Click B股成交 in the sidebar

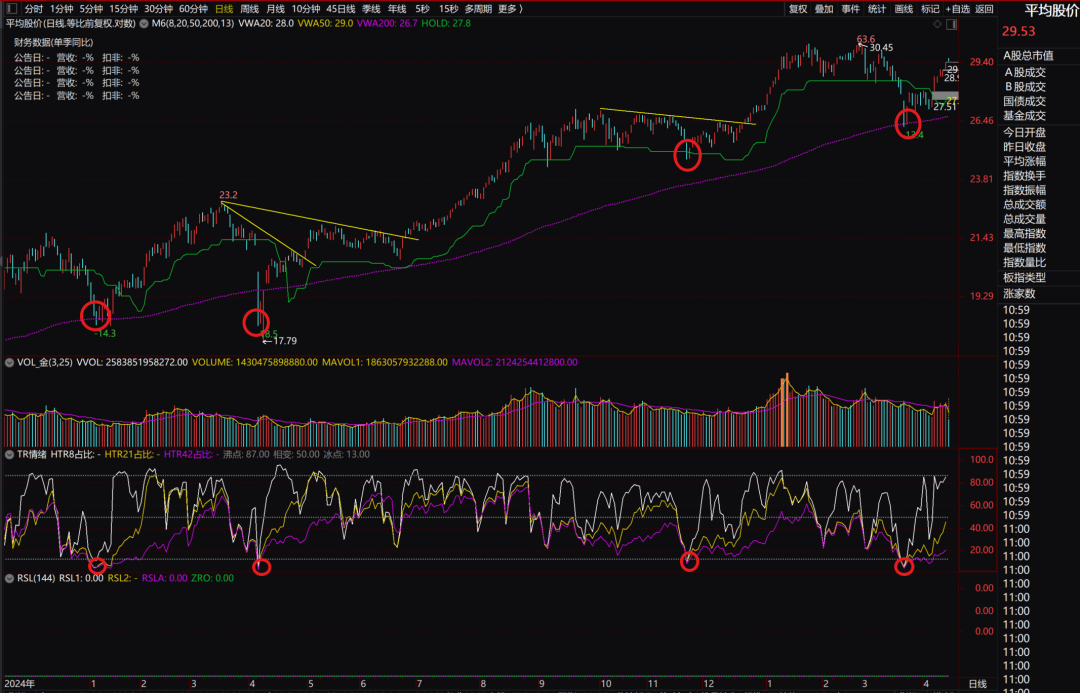(1024, 87)
